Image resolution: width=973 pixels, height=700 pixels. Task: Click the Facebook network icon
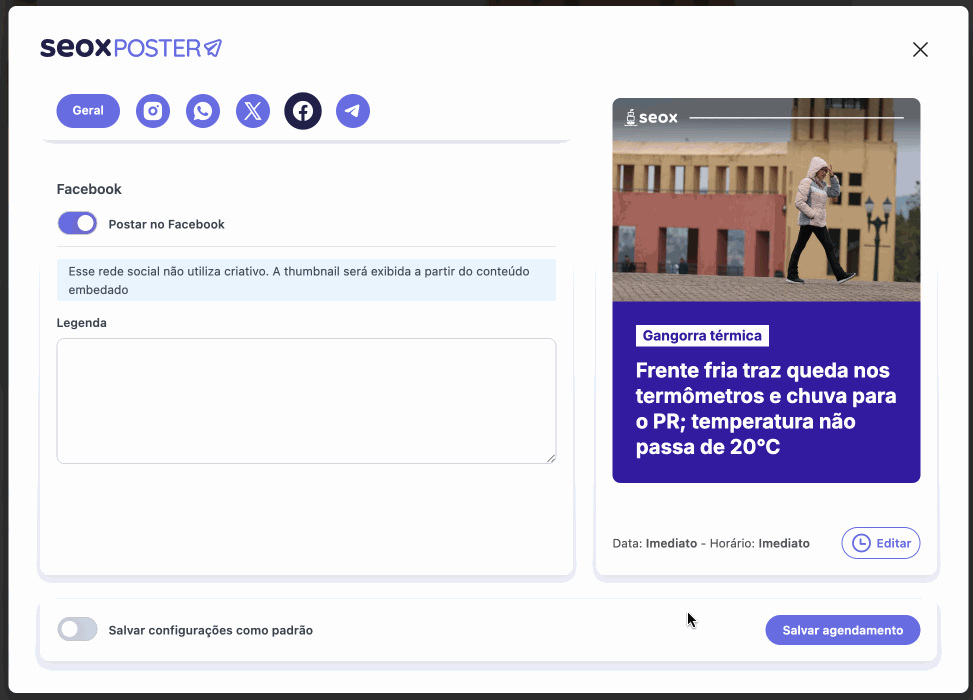(x=303, y=111)
